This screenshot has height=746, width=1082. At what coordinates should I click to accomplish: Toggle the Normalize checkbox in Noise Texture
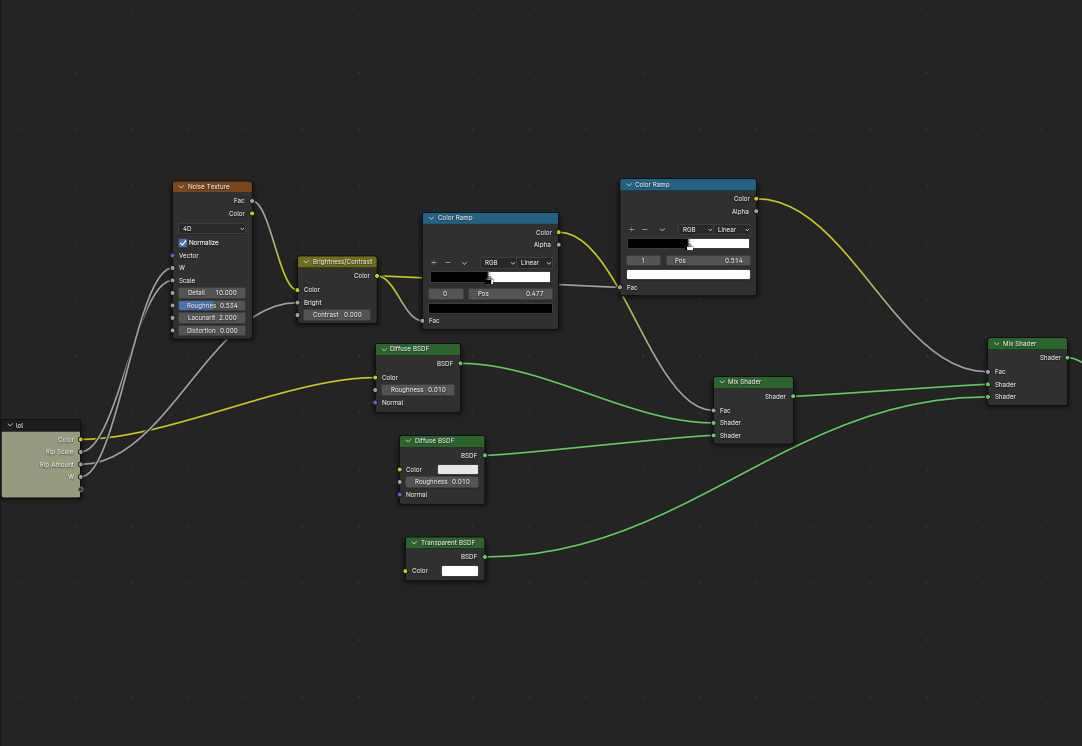click(x=183, y=243)
